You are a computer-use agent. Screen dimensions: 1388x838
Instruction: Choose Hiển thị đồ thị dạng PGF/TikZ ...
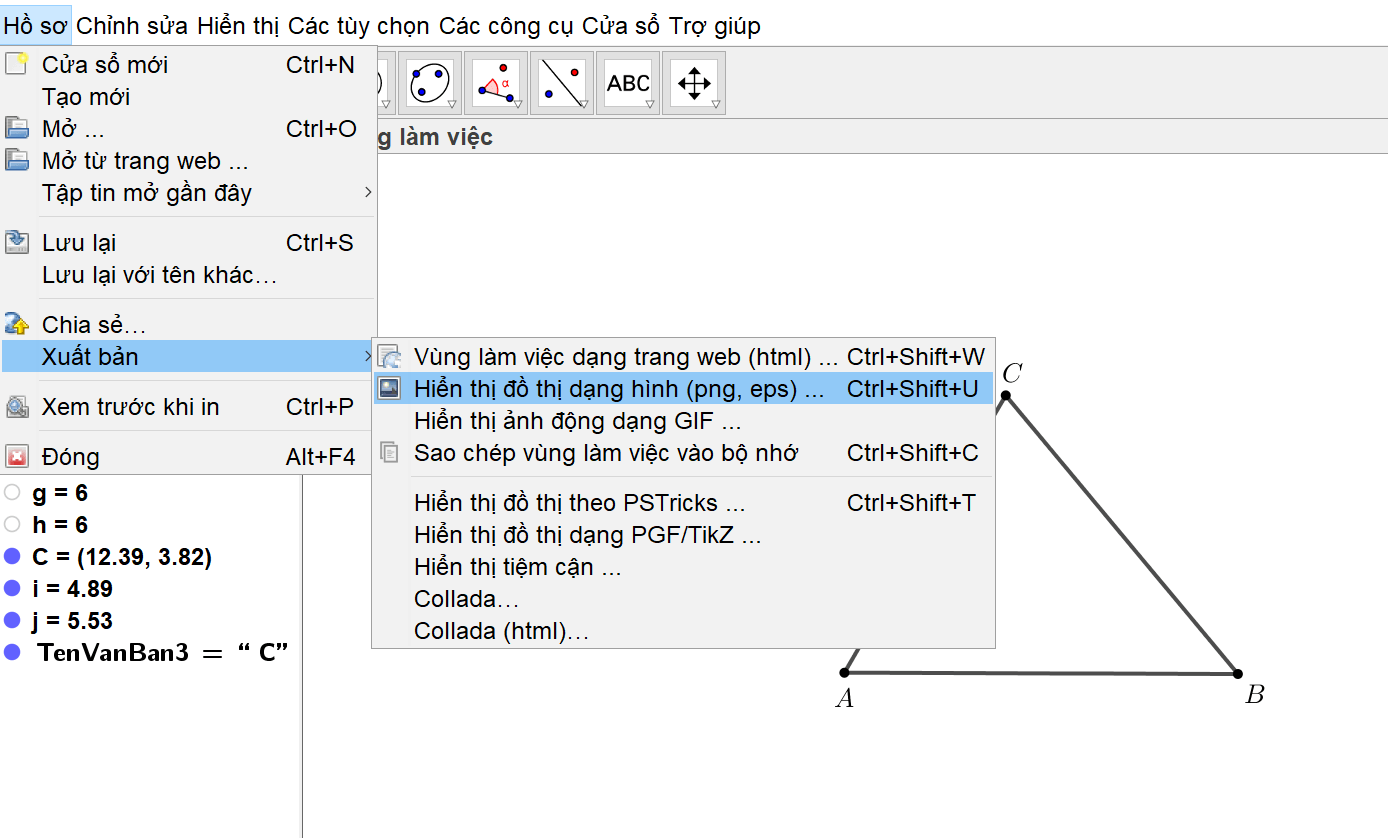pyautogui.click(x=684, y=535)
